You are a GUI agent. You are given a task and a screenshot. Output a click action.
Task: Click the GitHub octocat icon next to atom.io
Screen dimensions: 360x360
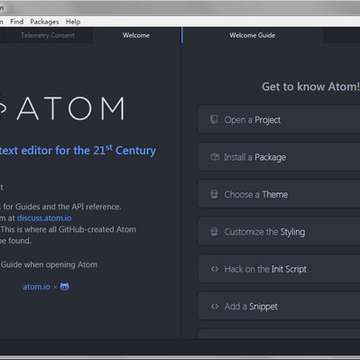(65, 287)
